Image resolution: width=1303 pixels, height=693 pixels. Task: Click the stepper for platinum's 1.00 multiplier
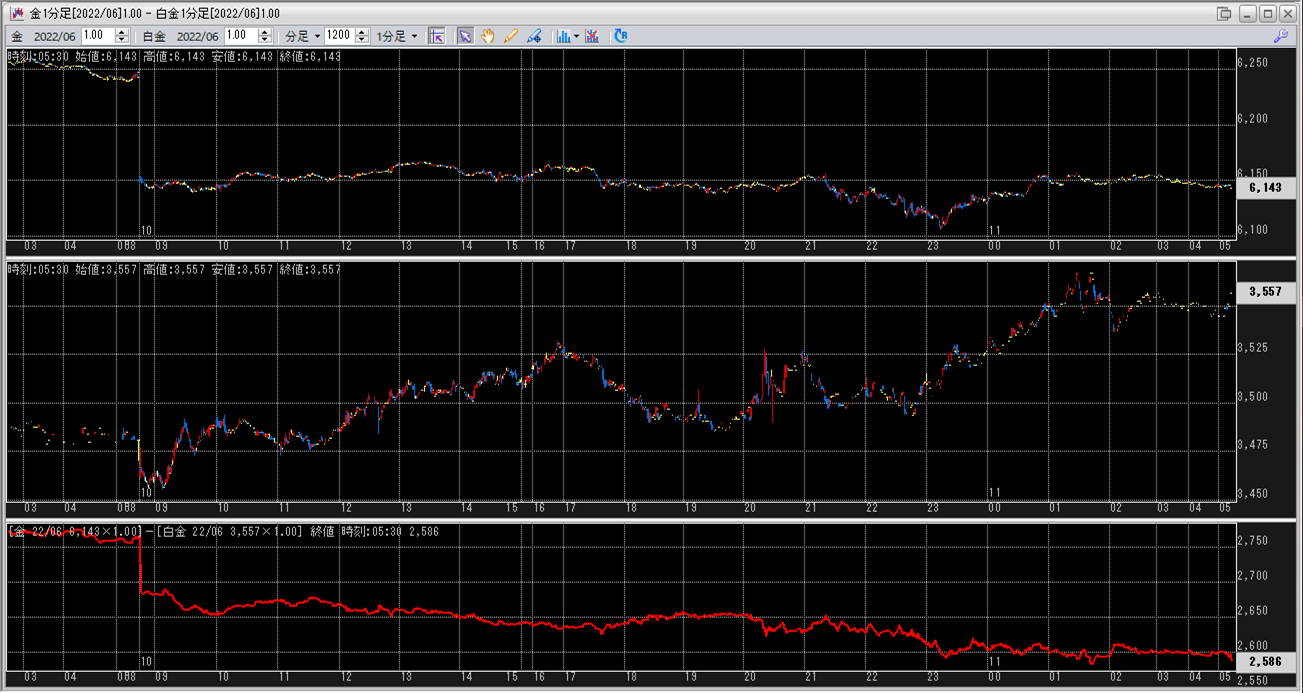click(265, 36)
